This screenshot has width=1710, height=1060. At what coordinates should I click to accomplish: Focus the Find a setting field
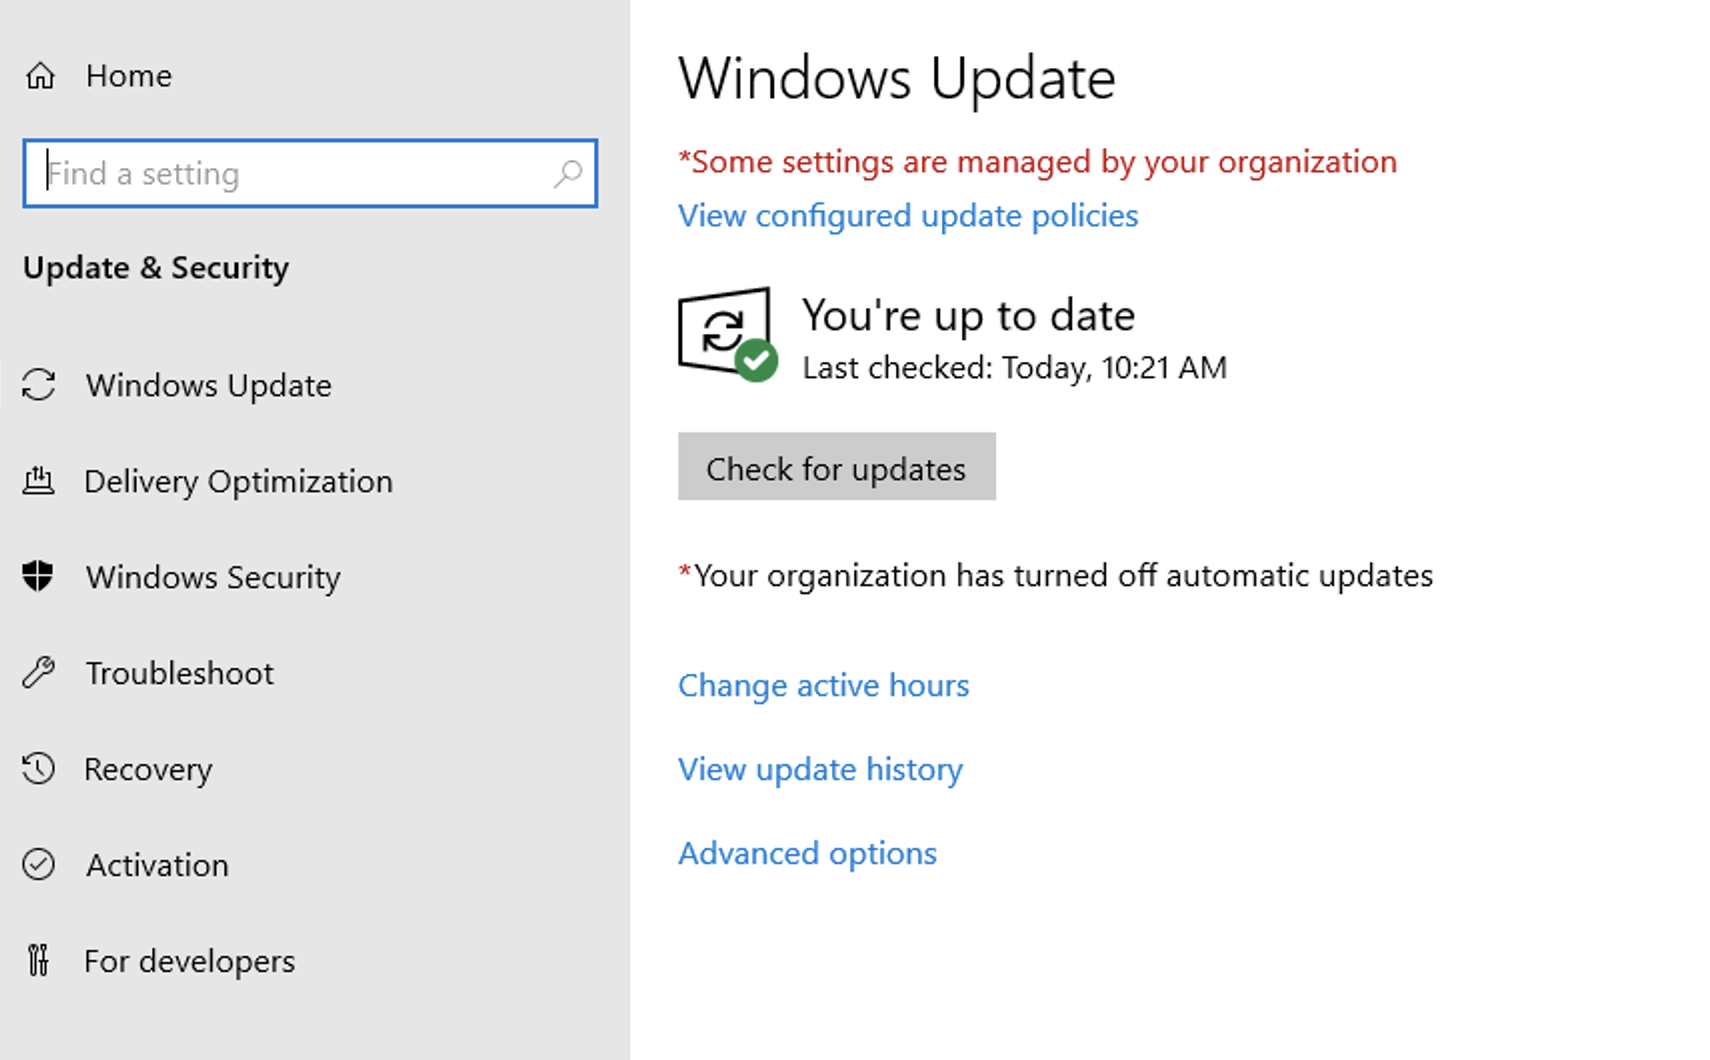pos(310,174)
